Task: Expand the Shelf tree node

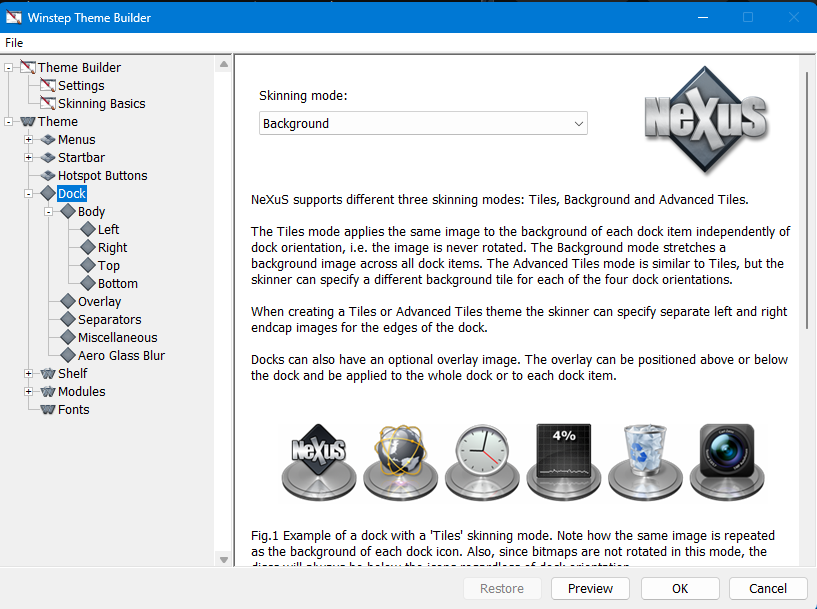Action: [x=29, y=374]
